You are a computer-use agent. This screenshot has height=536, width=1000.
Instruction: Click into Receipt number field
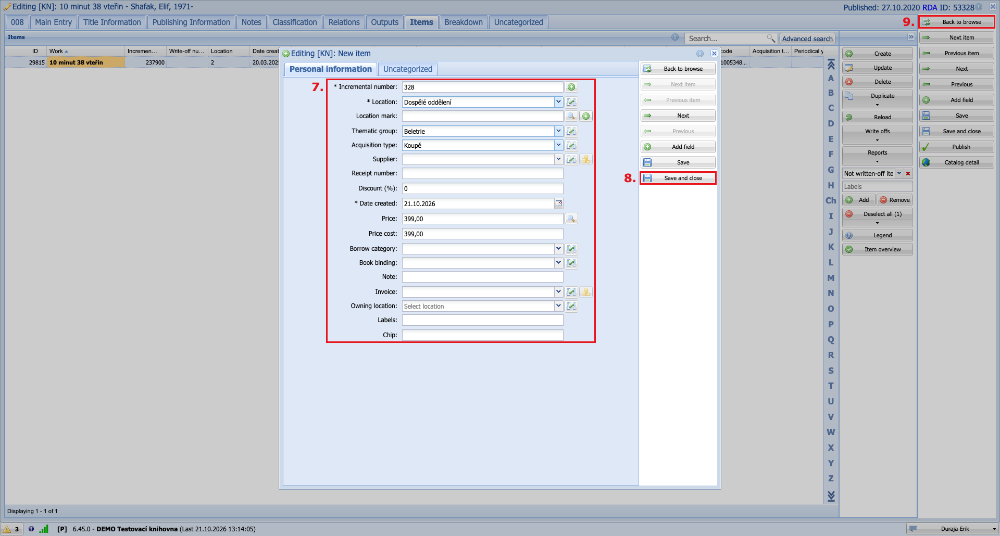pyautogui.click(x=483, y=174)
